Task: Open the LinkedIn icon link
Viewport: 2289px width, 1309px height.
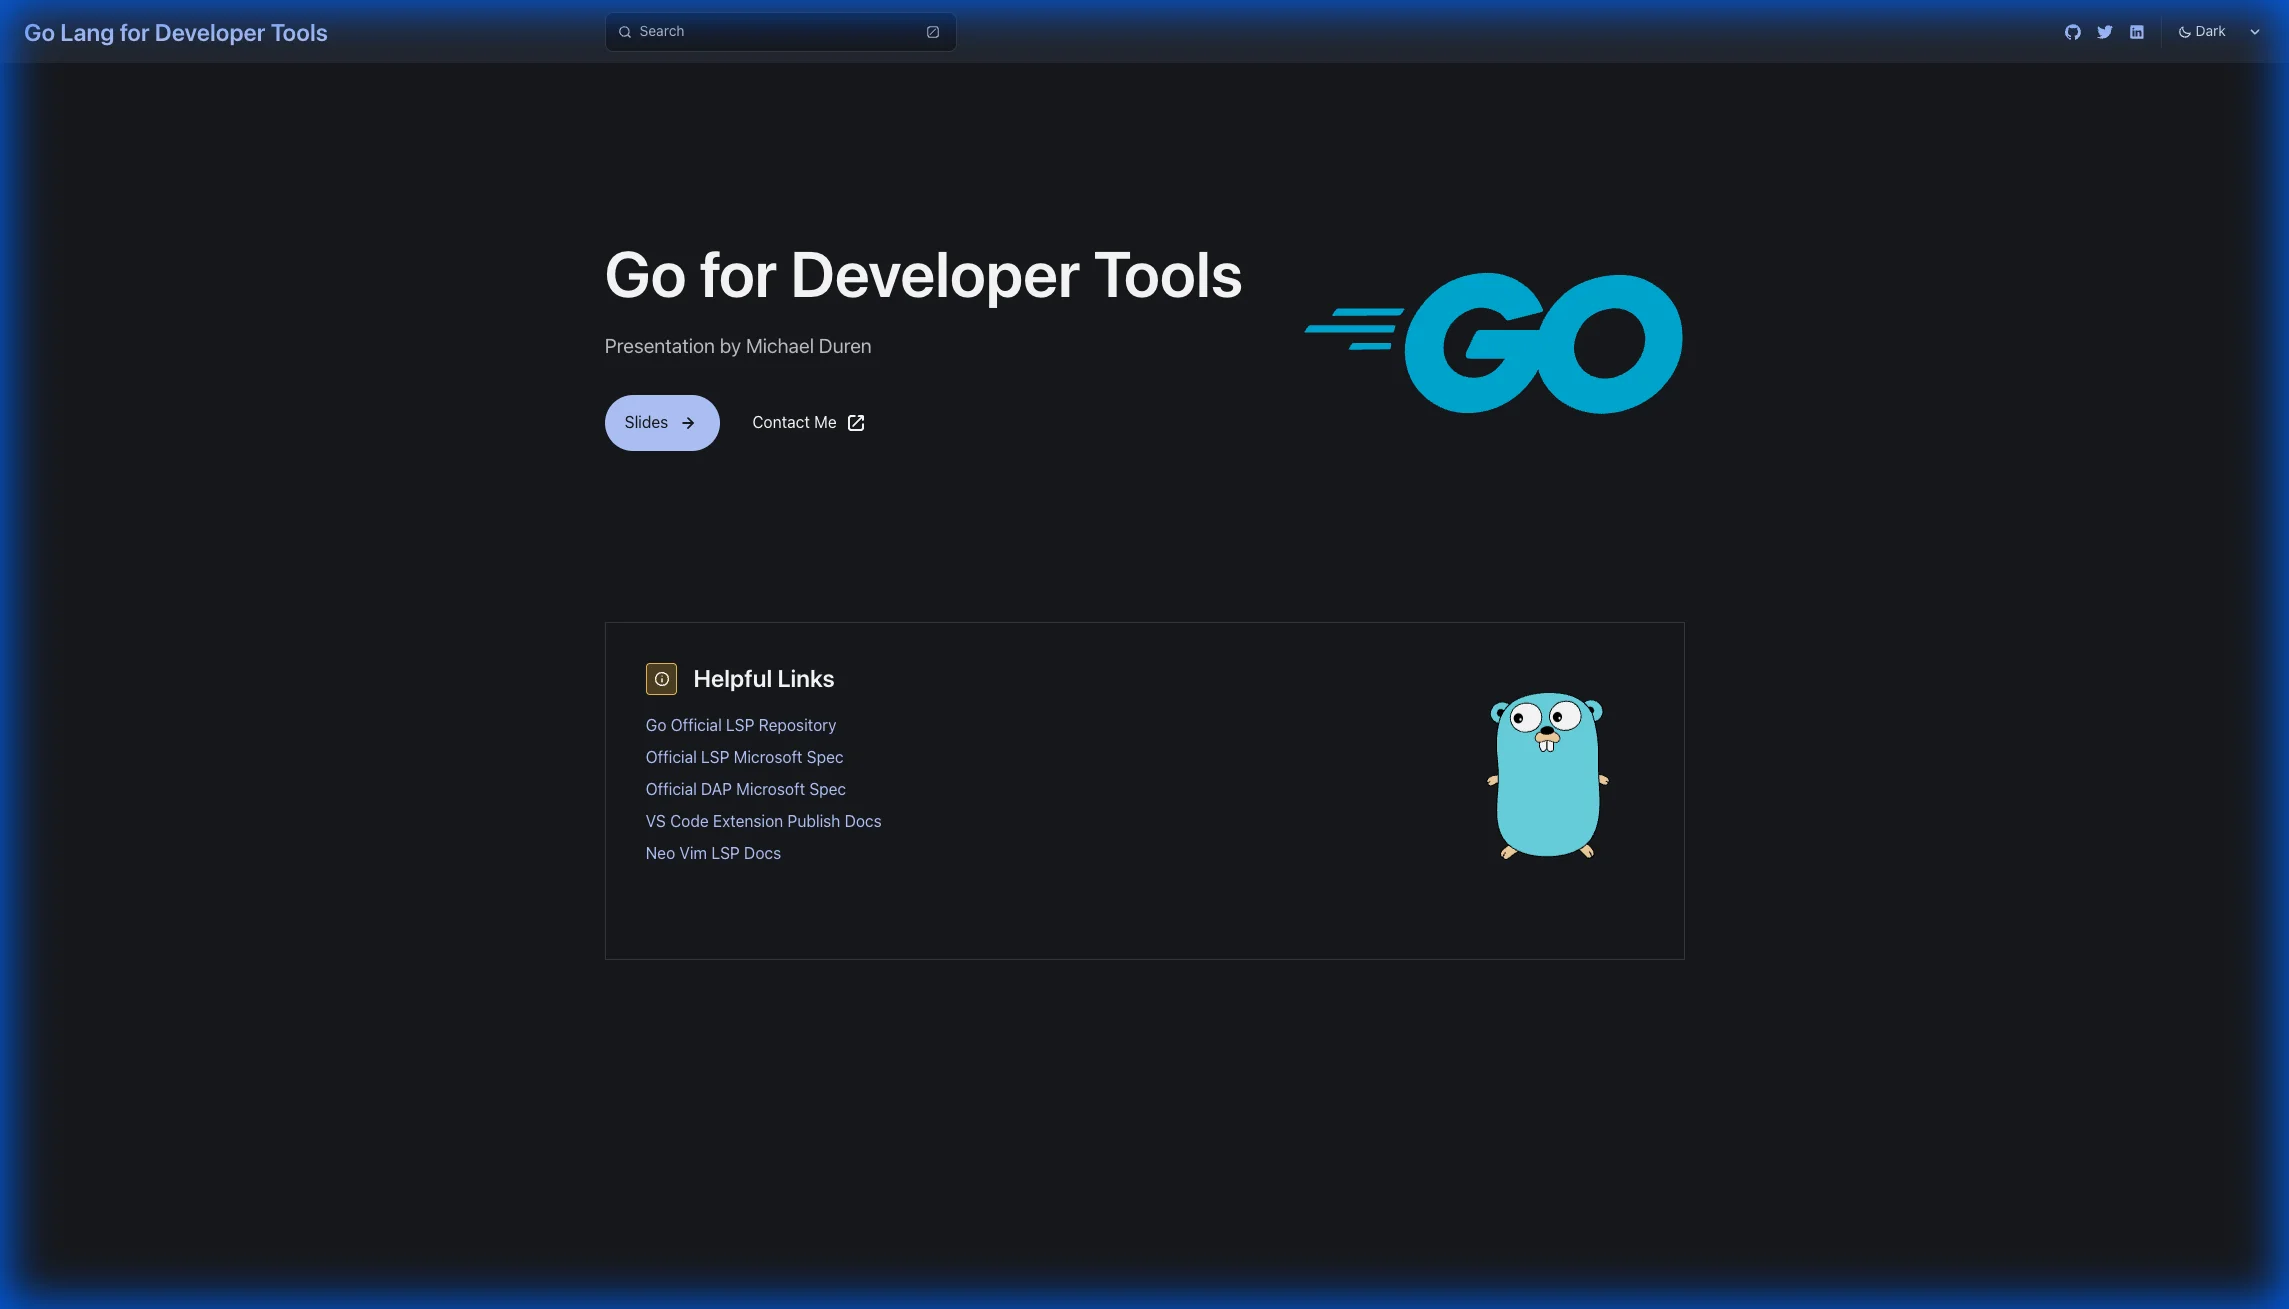Action: tap(2136, 32)
